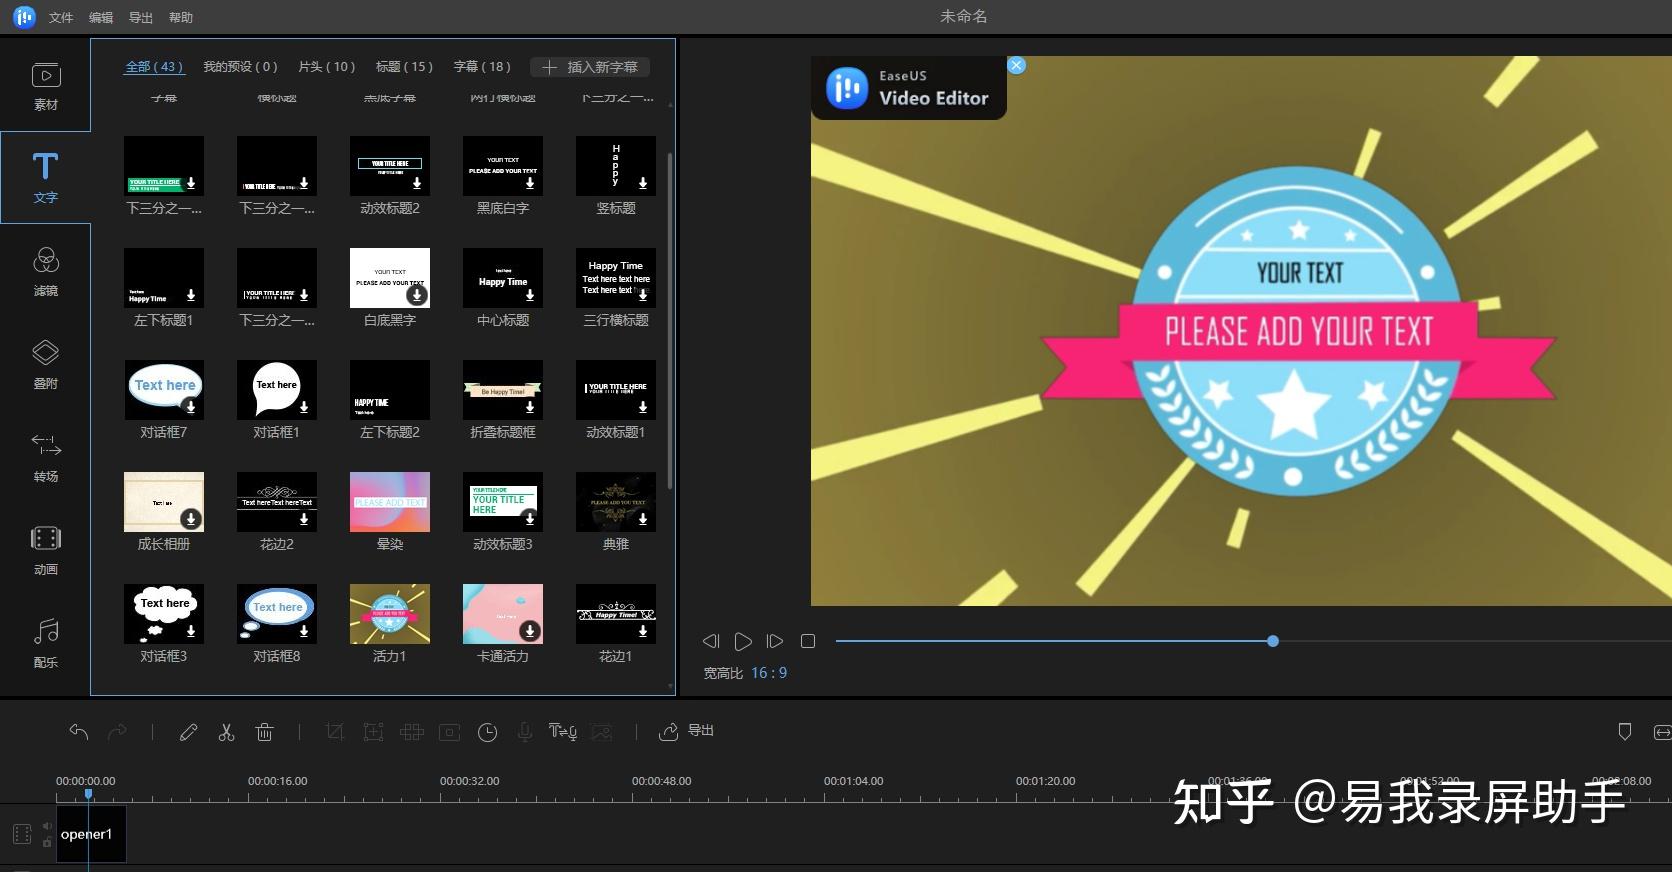1672x872 pixels.
Task: Click the EaseUS app logo icon
Action: click(25, 17)
